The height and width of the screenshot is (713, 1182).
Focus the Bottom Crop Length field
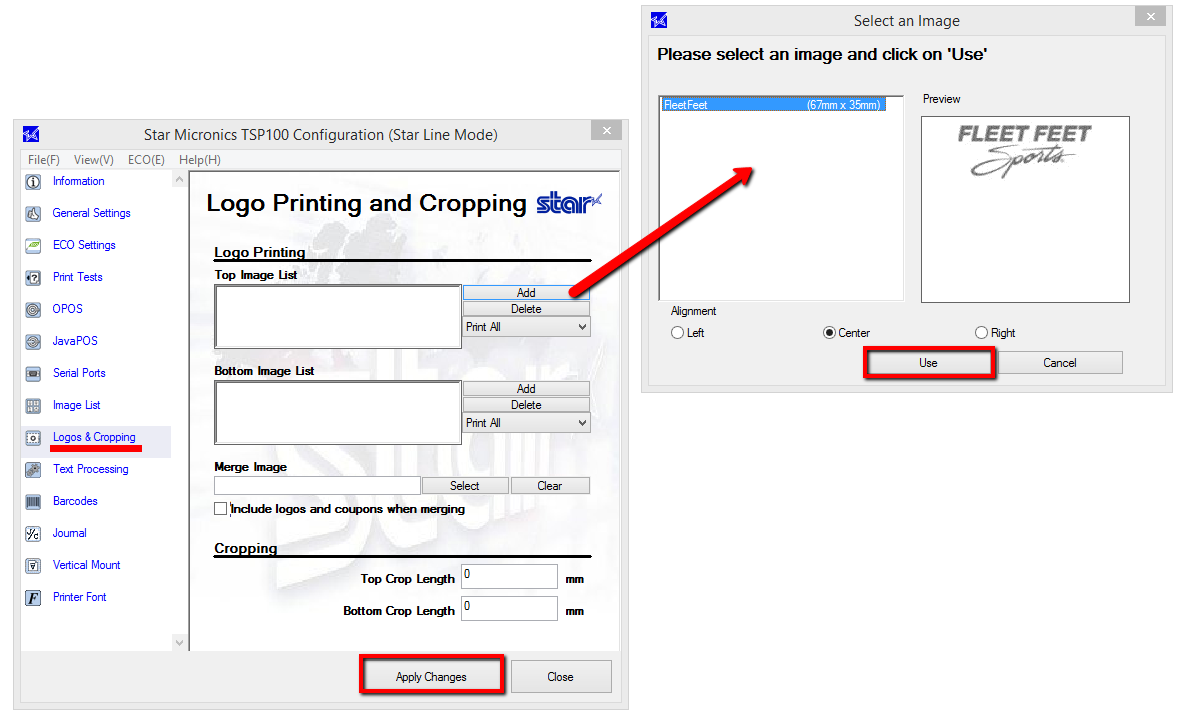510,609
